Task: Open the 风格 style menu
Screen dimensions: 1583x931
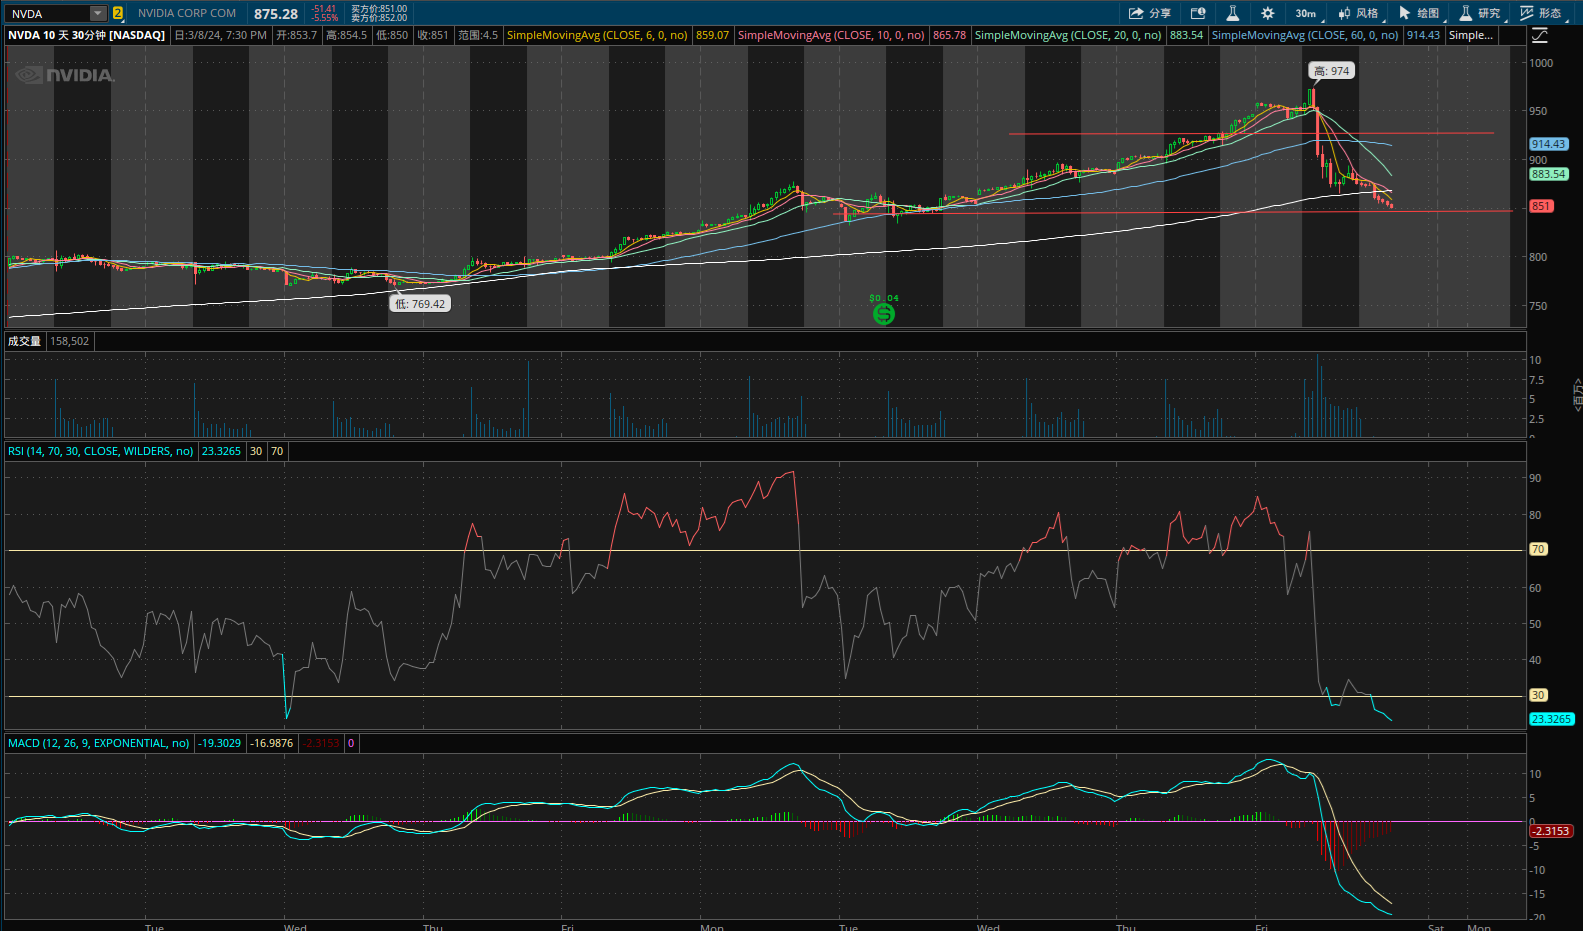Action: click(x=1358, y=13)
